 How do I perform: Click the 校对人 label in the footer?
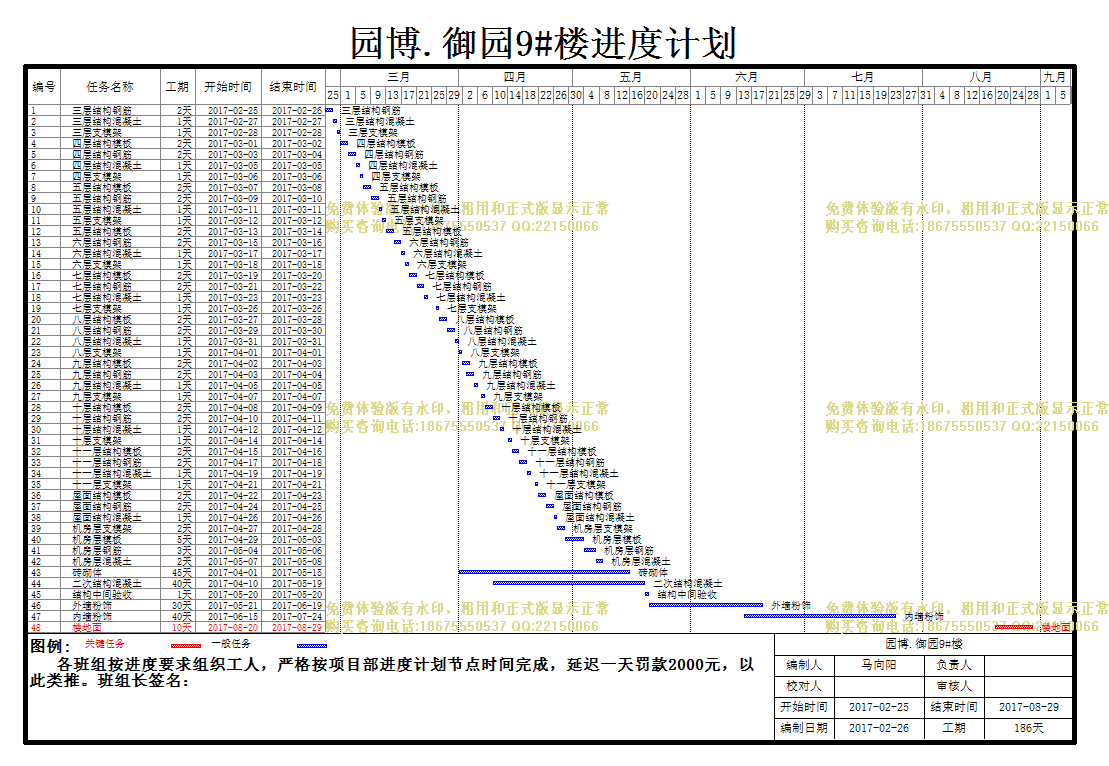coord(804,686)
